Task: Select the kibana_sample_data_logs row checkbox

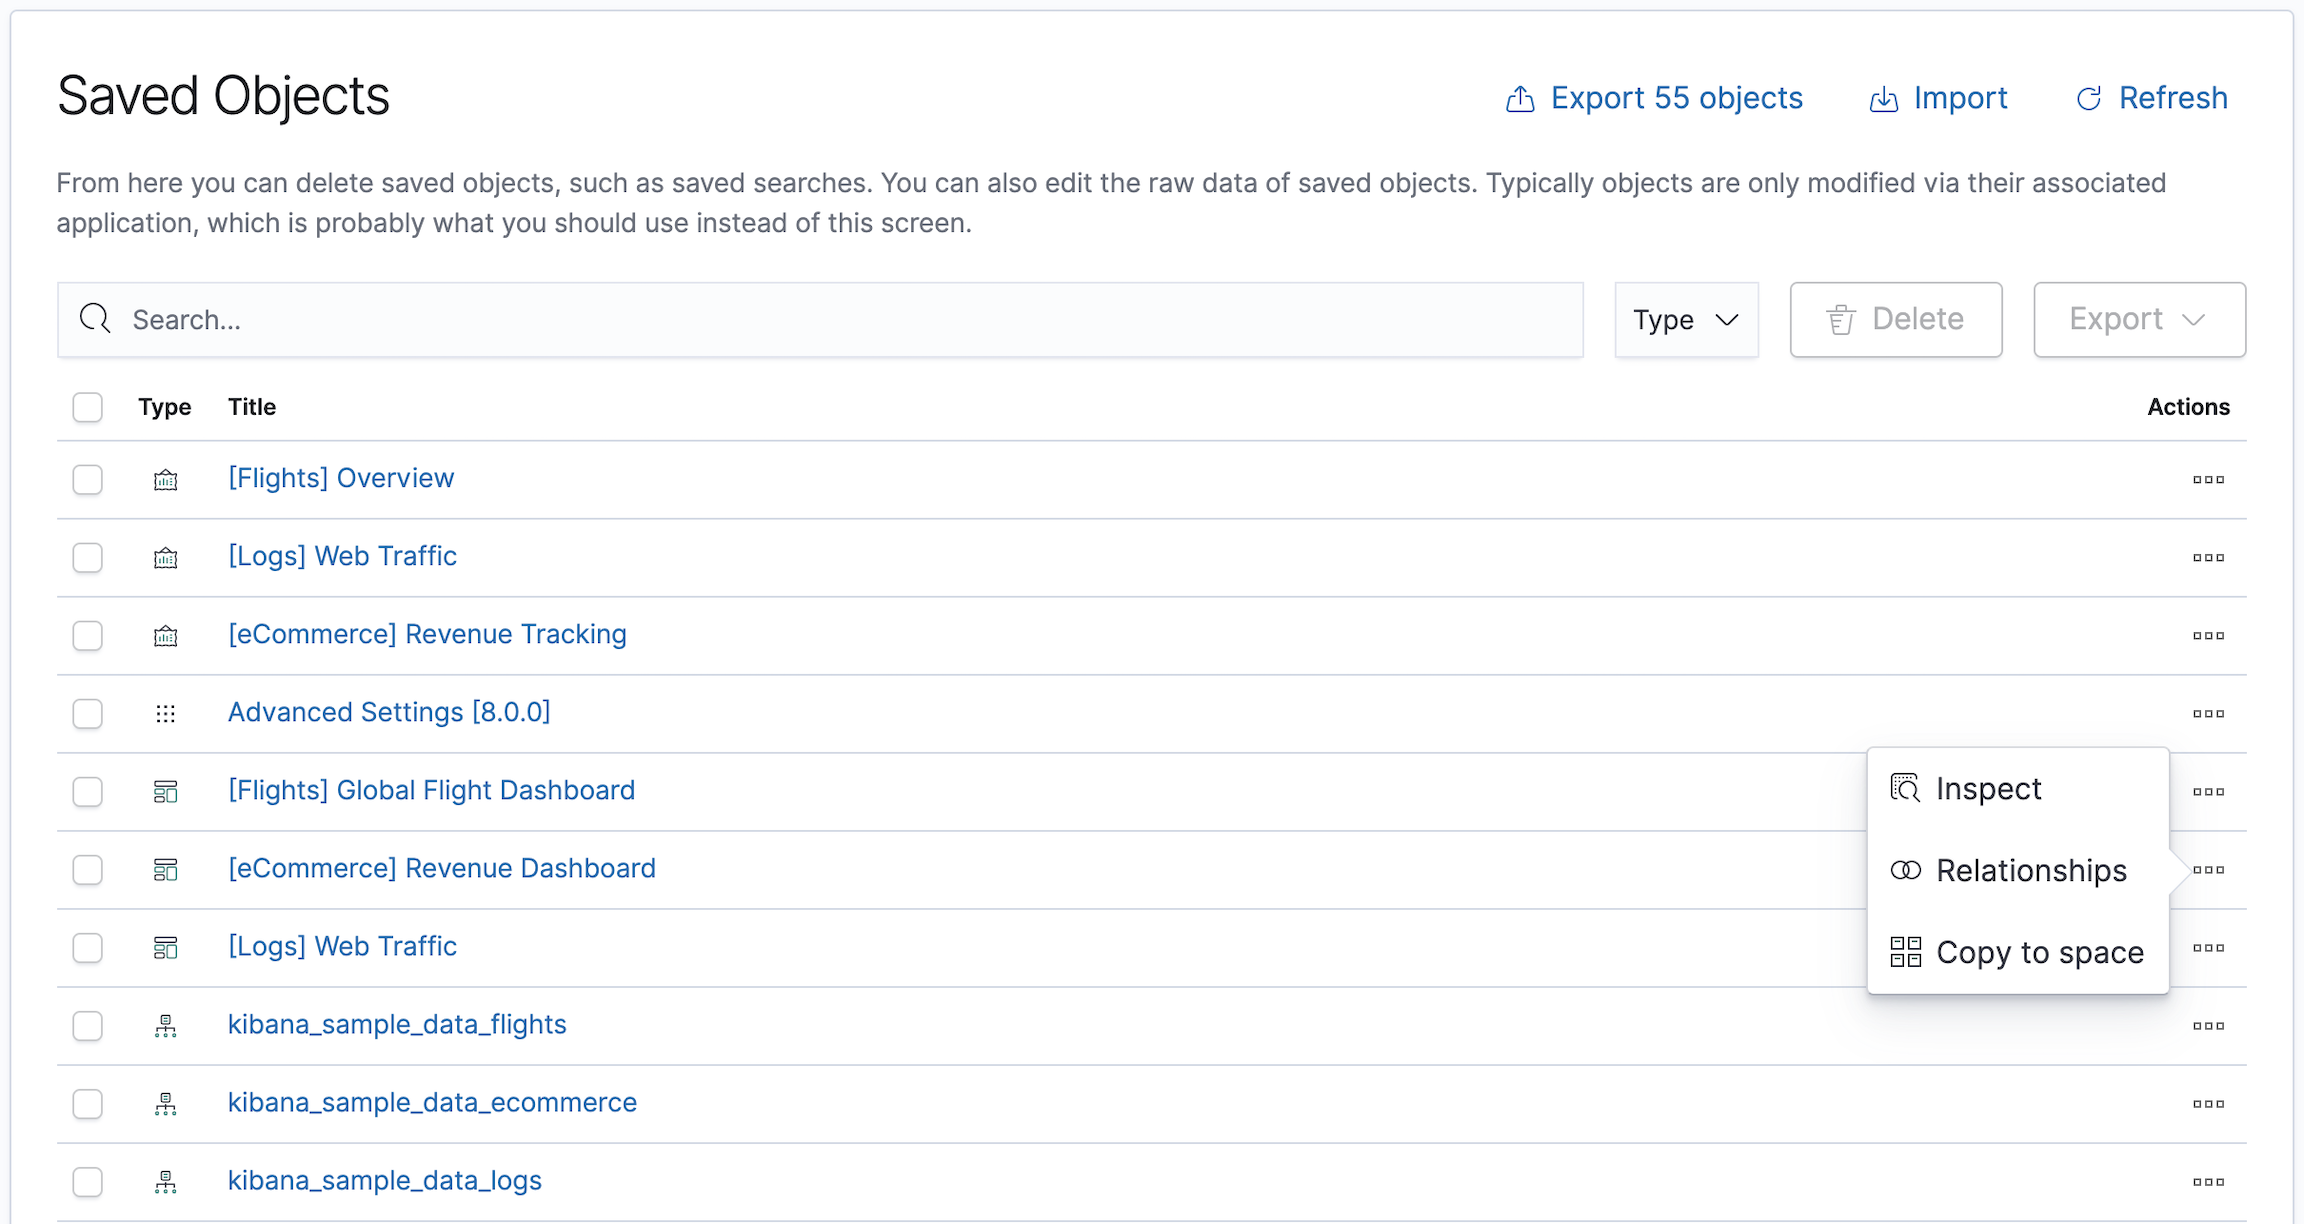Action: [x=88, y=1182]
